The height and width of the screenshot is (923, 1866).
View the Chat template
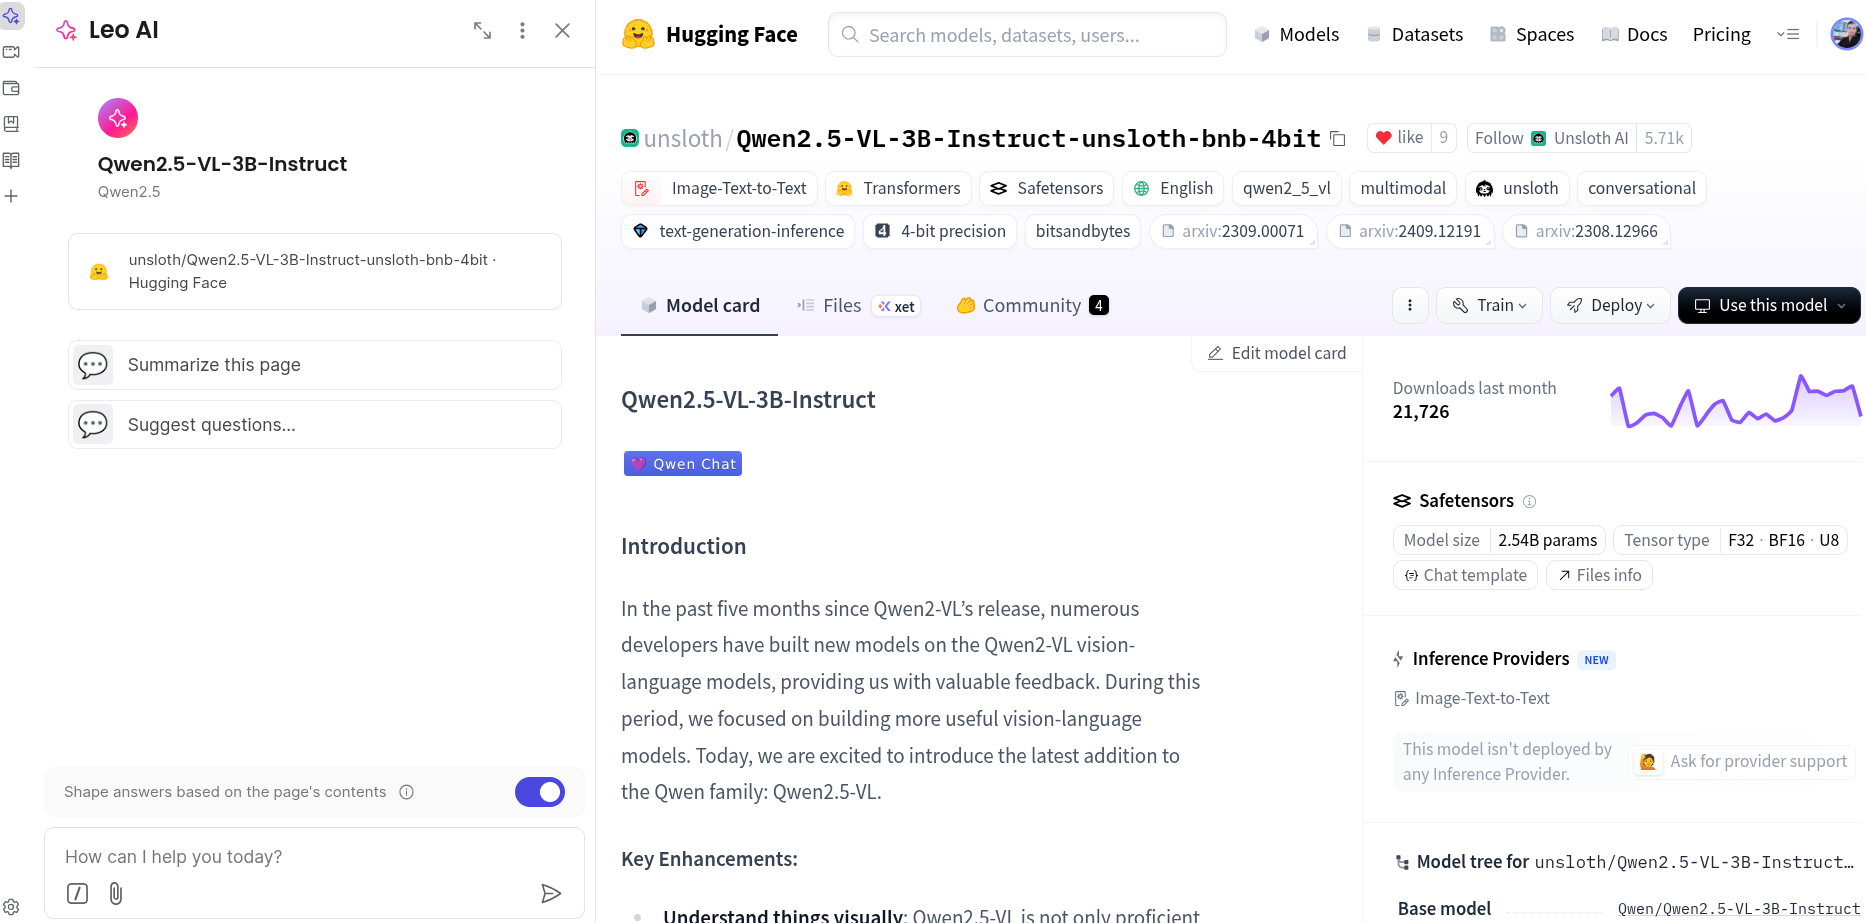click(1465, 575)
